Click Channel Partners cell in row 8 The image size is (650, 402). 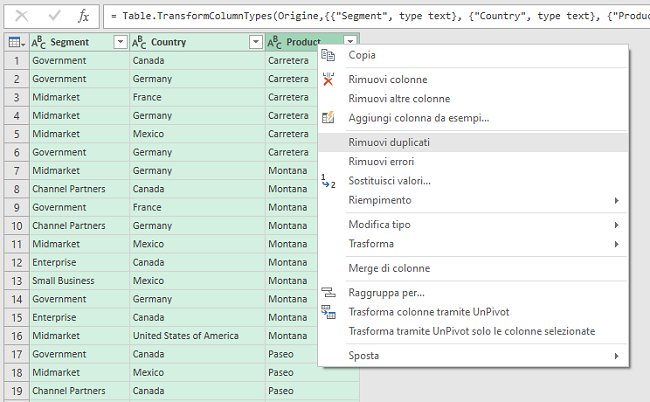[x=79, y=189]
